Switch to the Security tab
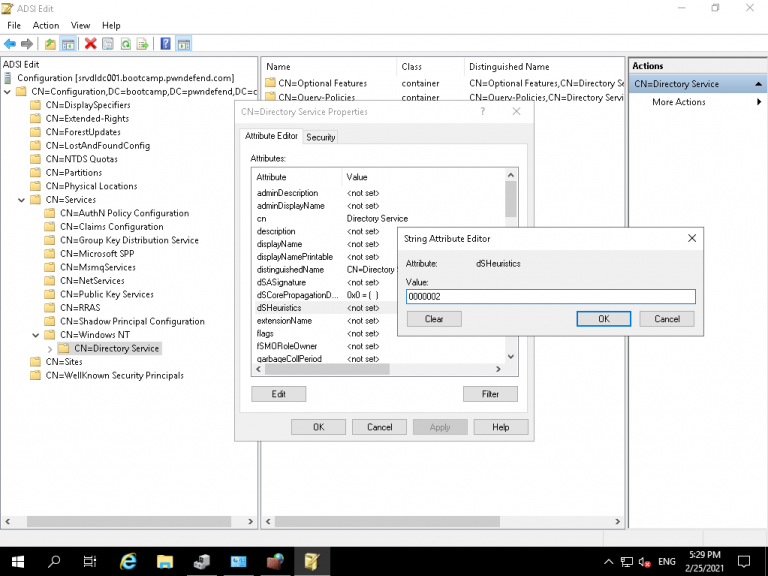The image size is (768, 576). point(321,137)
